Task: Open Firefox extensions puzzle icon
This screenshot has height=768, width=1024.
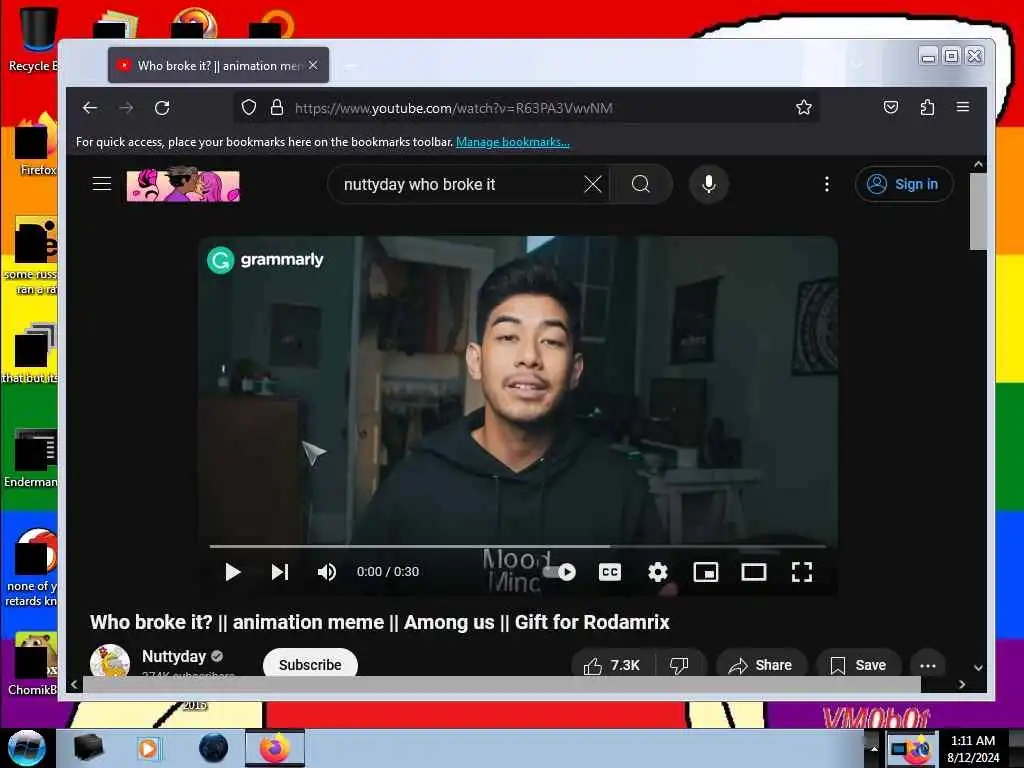Action: [927, 107]
